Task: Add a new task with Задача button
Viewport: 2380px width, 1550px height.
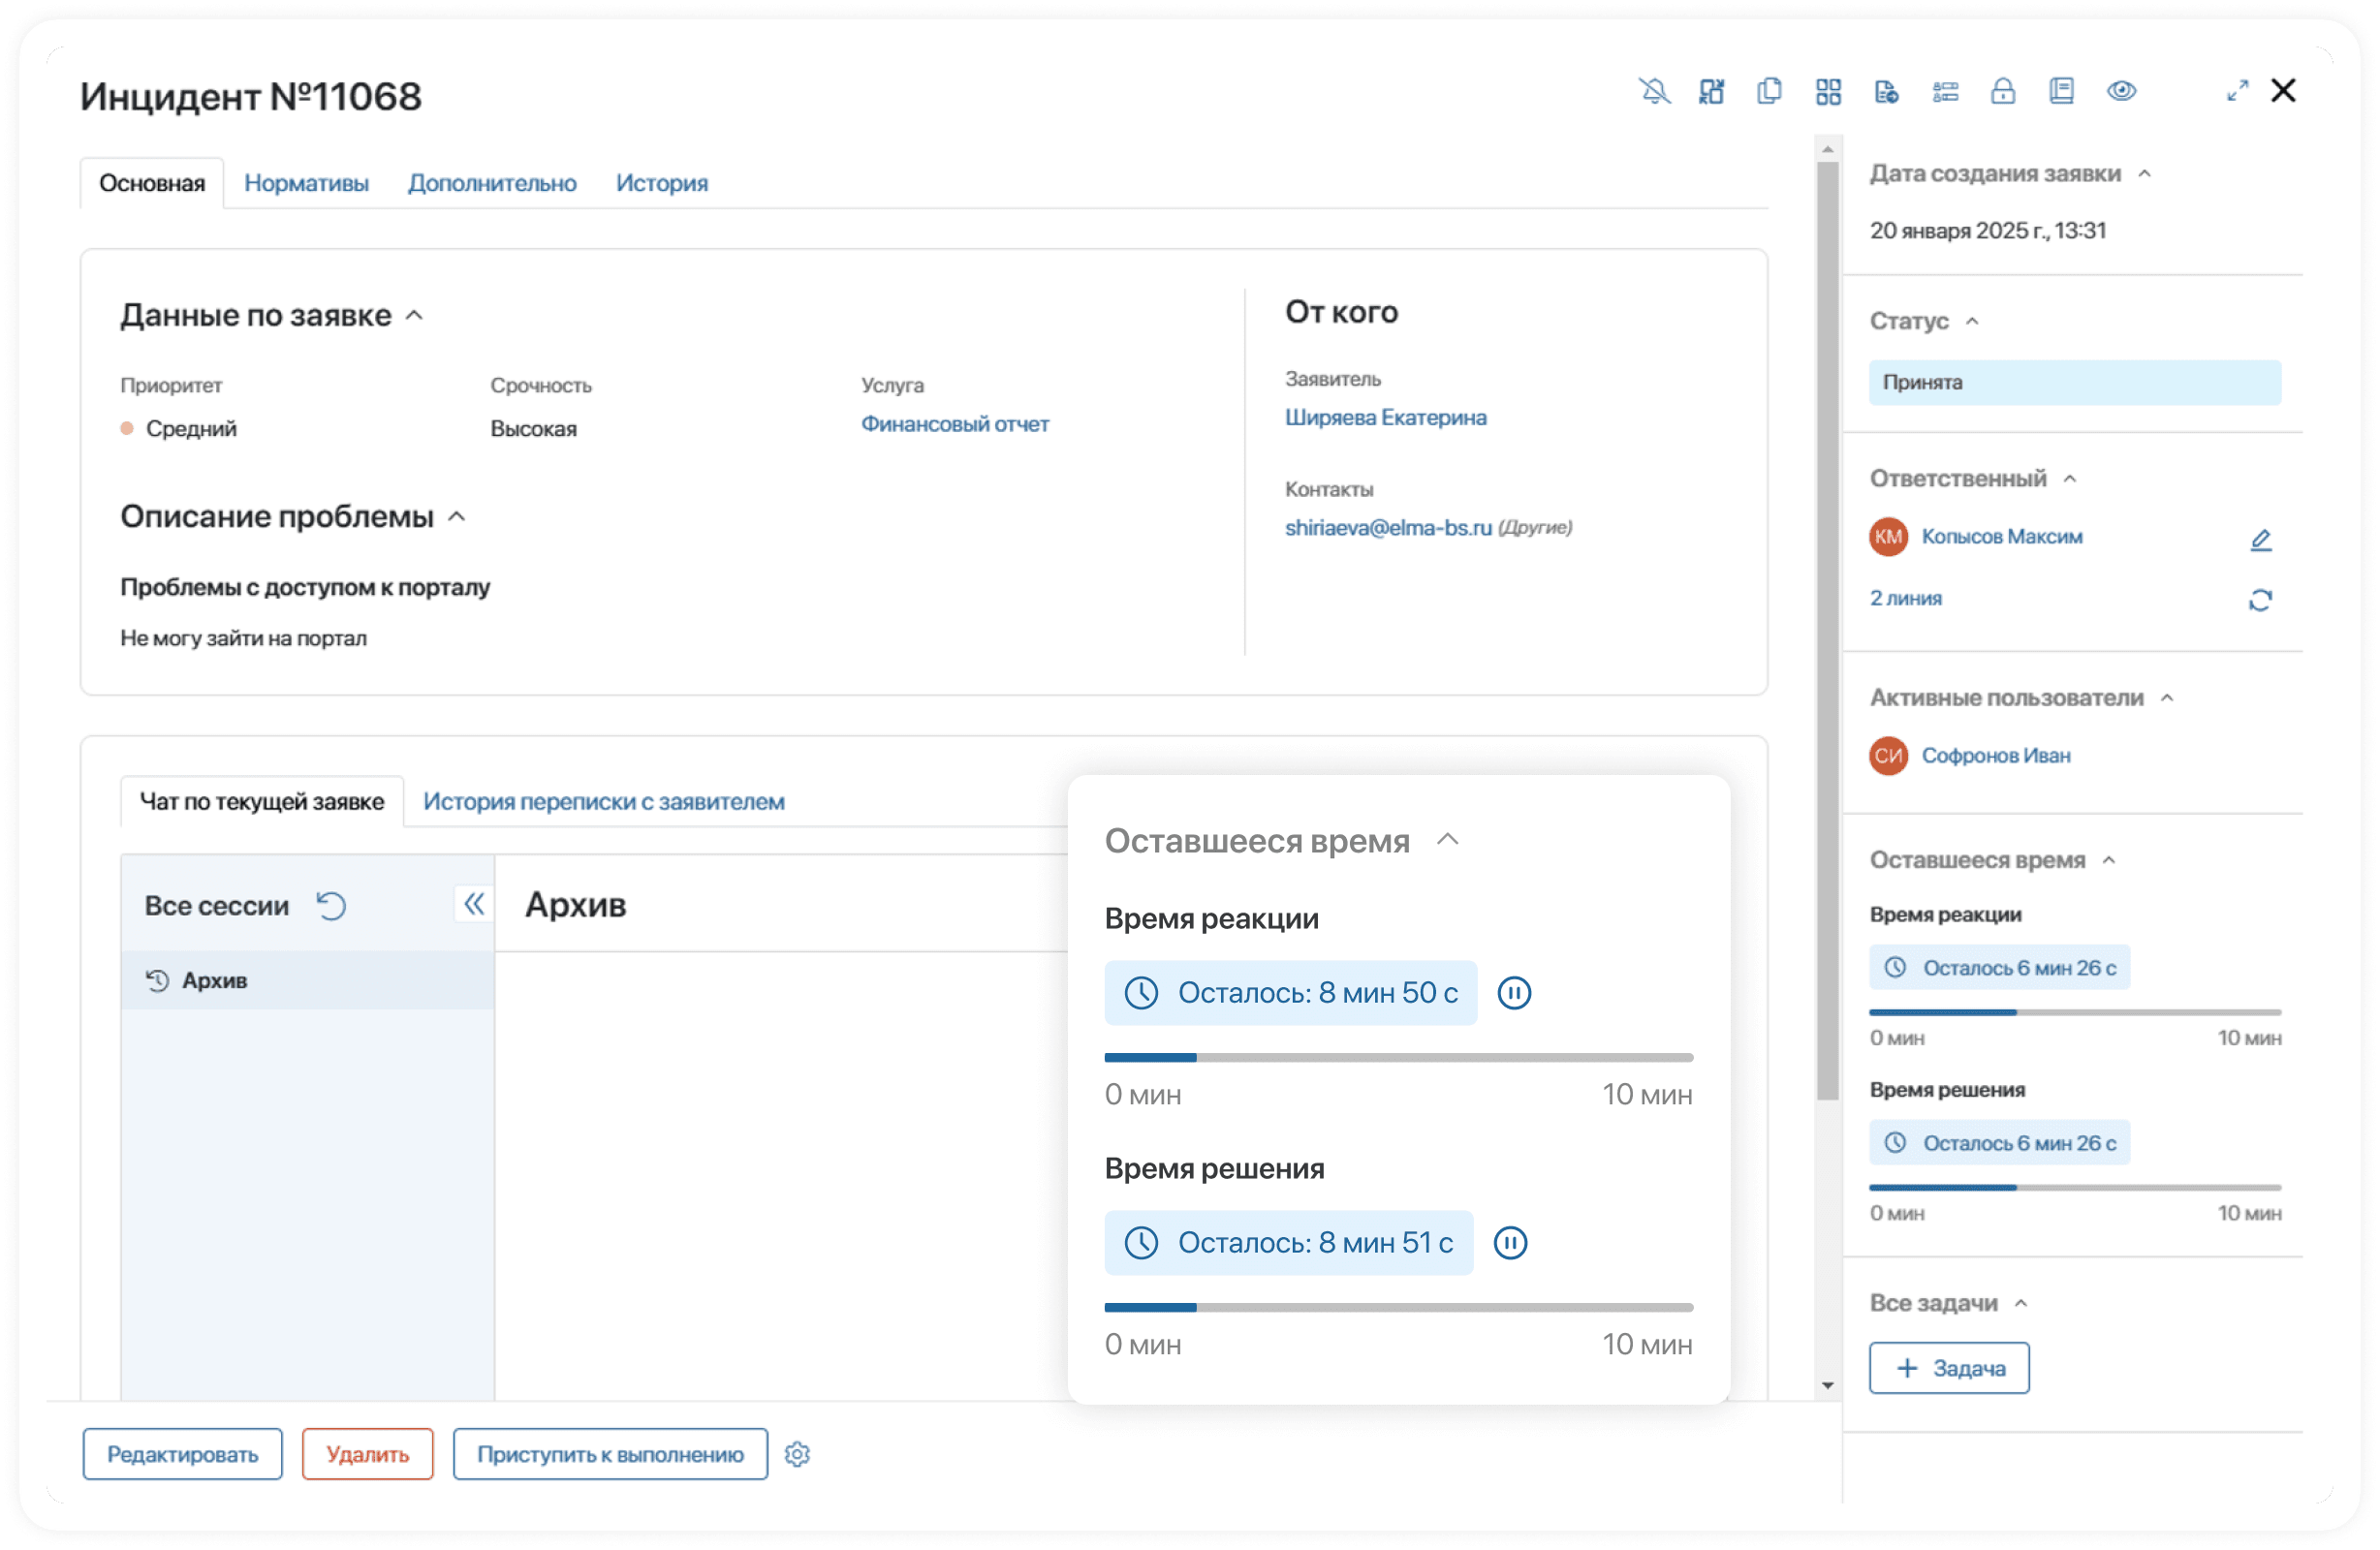Action: tap(1950, 1369)
